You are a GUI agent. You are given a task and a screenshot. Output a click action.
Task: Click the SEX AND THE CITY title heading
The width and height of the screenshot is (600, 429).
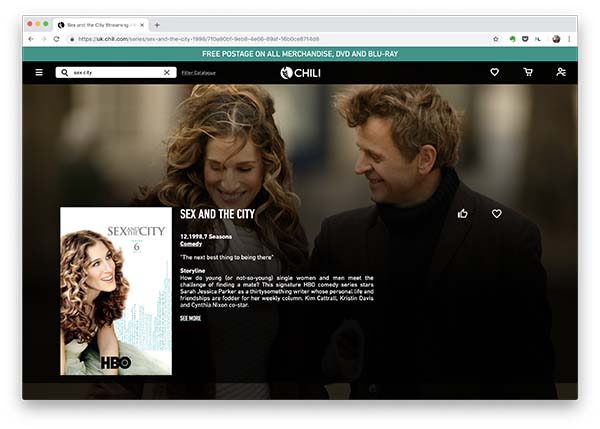click(217, 214)
